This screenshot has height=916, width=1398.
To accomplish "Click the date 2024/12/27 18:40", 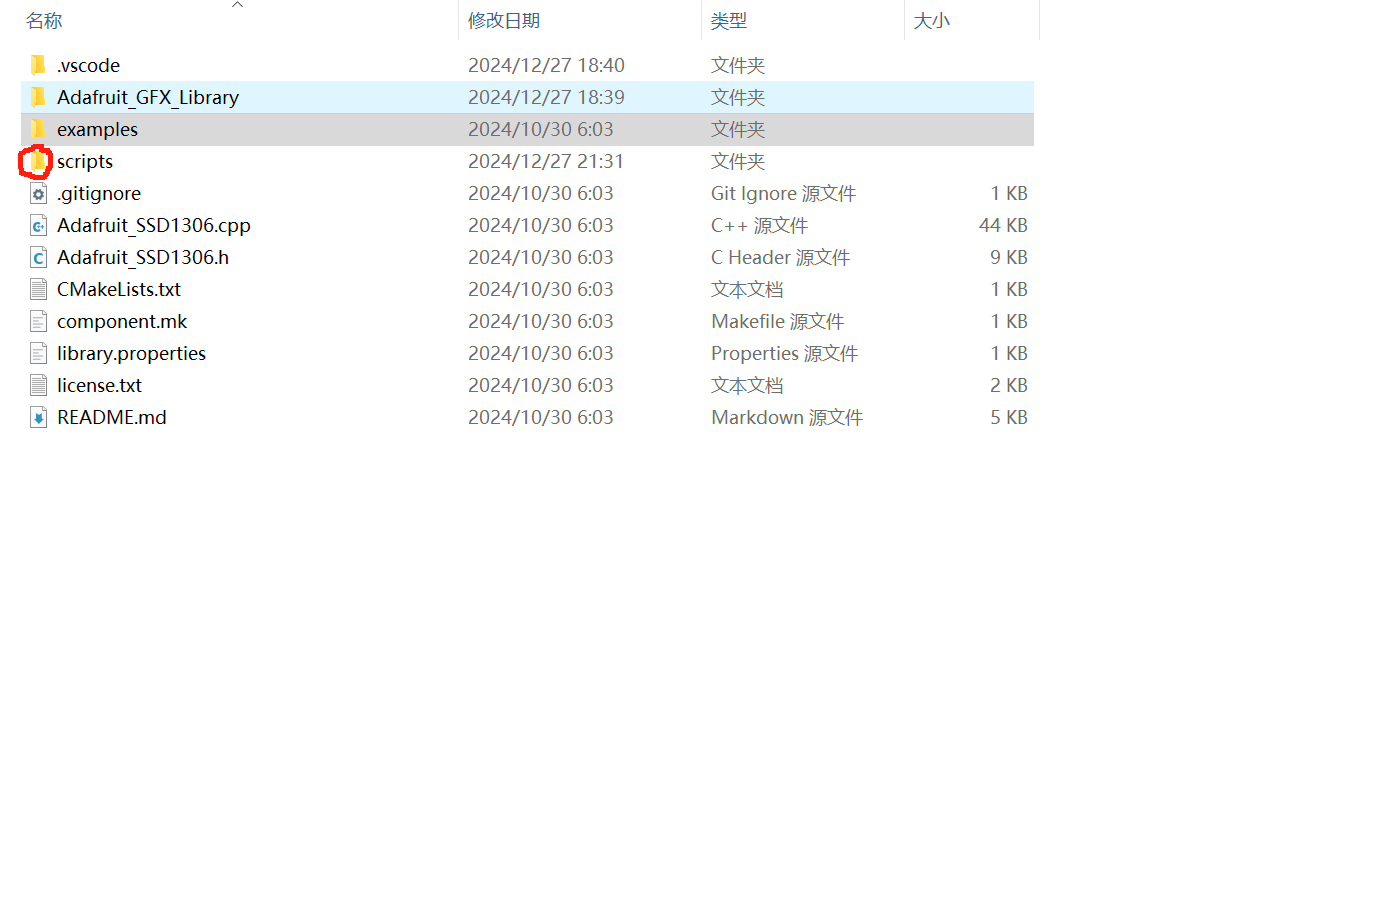I will click(546, 65).
